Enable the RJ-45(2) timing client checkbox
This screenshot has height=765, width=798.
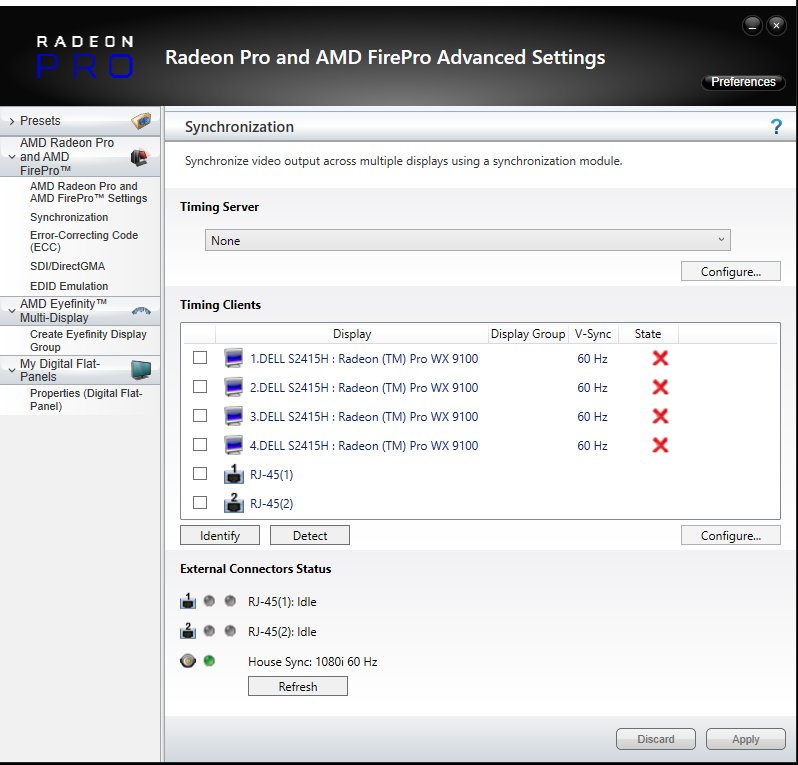[200, 503]
